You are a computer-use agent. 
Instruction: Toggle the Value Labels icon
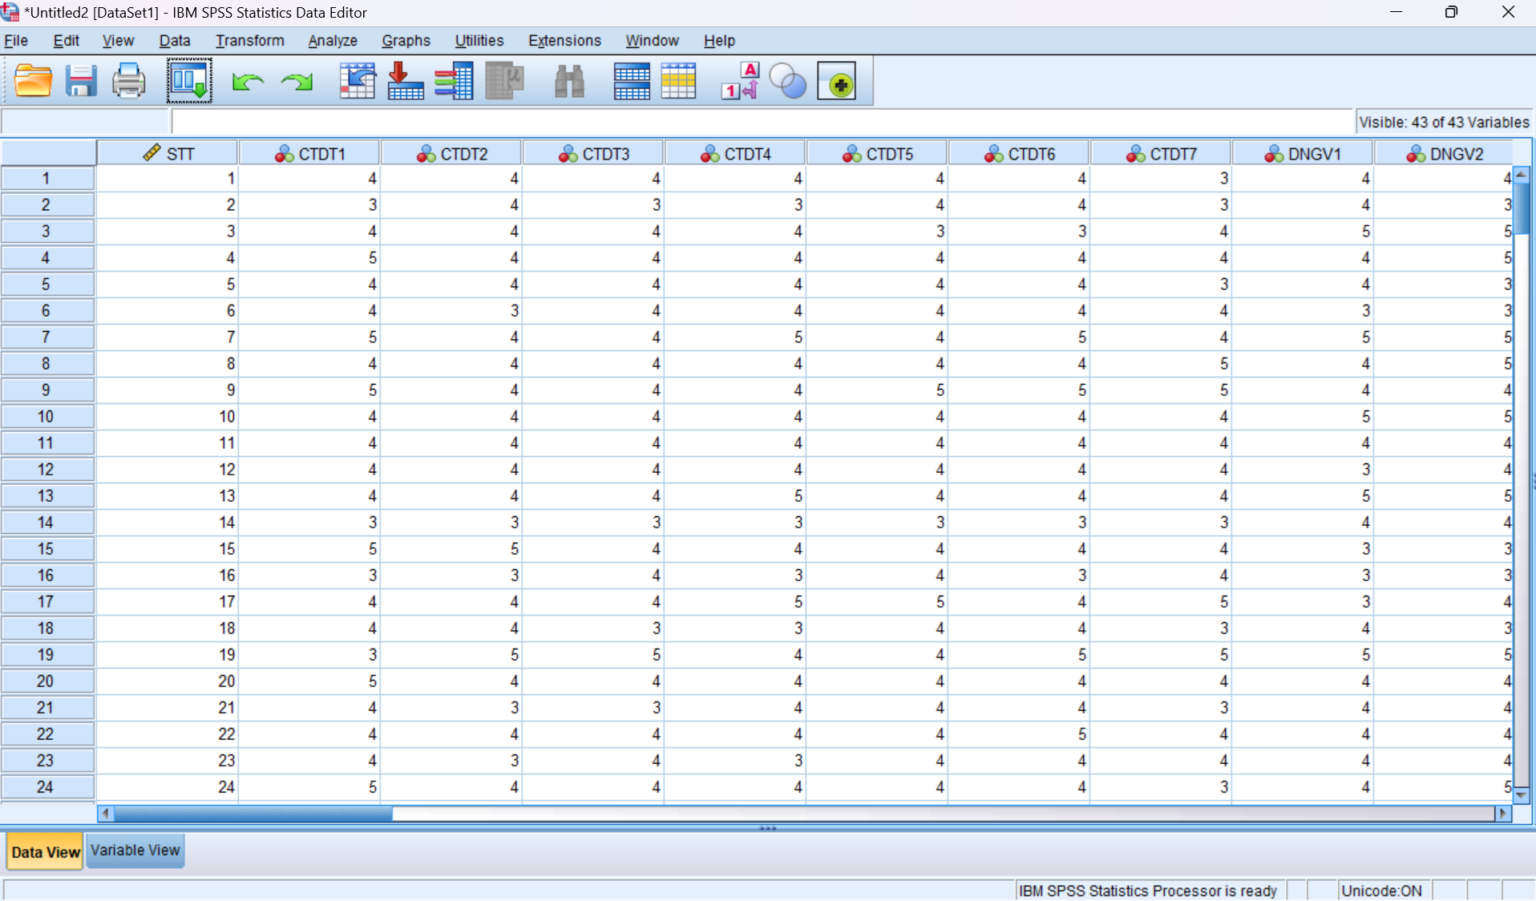[740, 81]
